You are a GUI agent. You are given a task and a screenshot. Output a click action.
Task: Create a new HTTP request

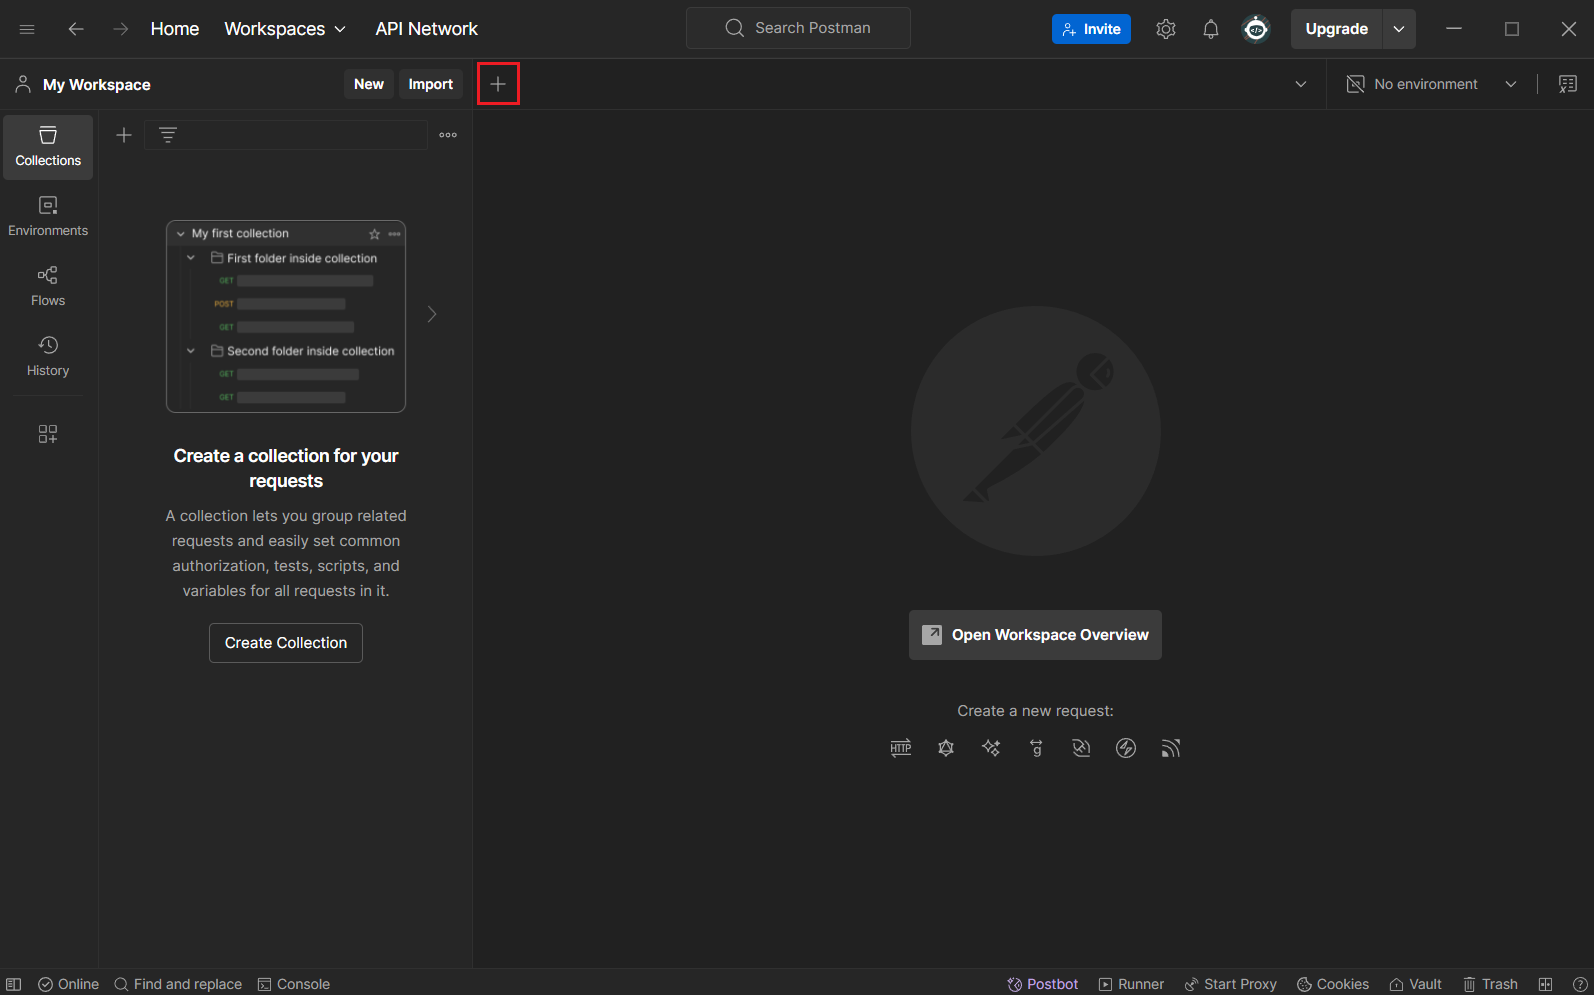[901, 748]
